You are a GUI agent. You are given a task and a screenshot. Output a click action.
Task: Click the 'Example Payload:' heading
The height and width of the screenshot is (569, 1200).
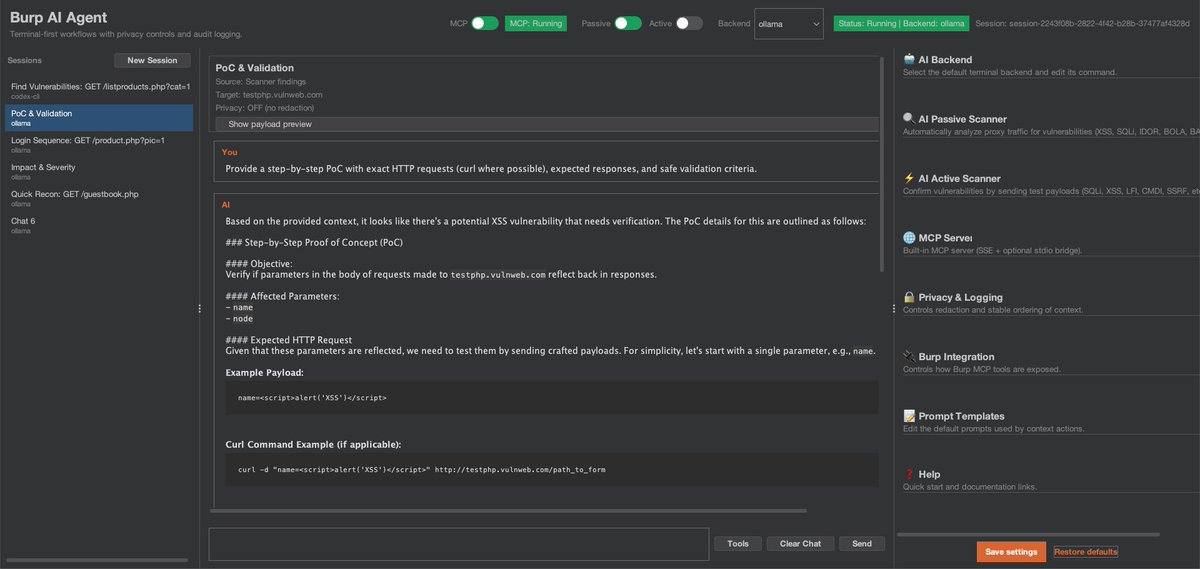click(x=264, y=372)
